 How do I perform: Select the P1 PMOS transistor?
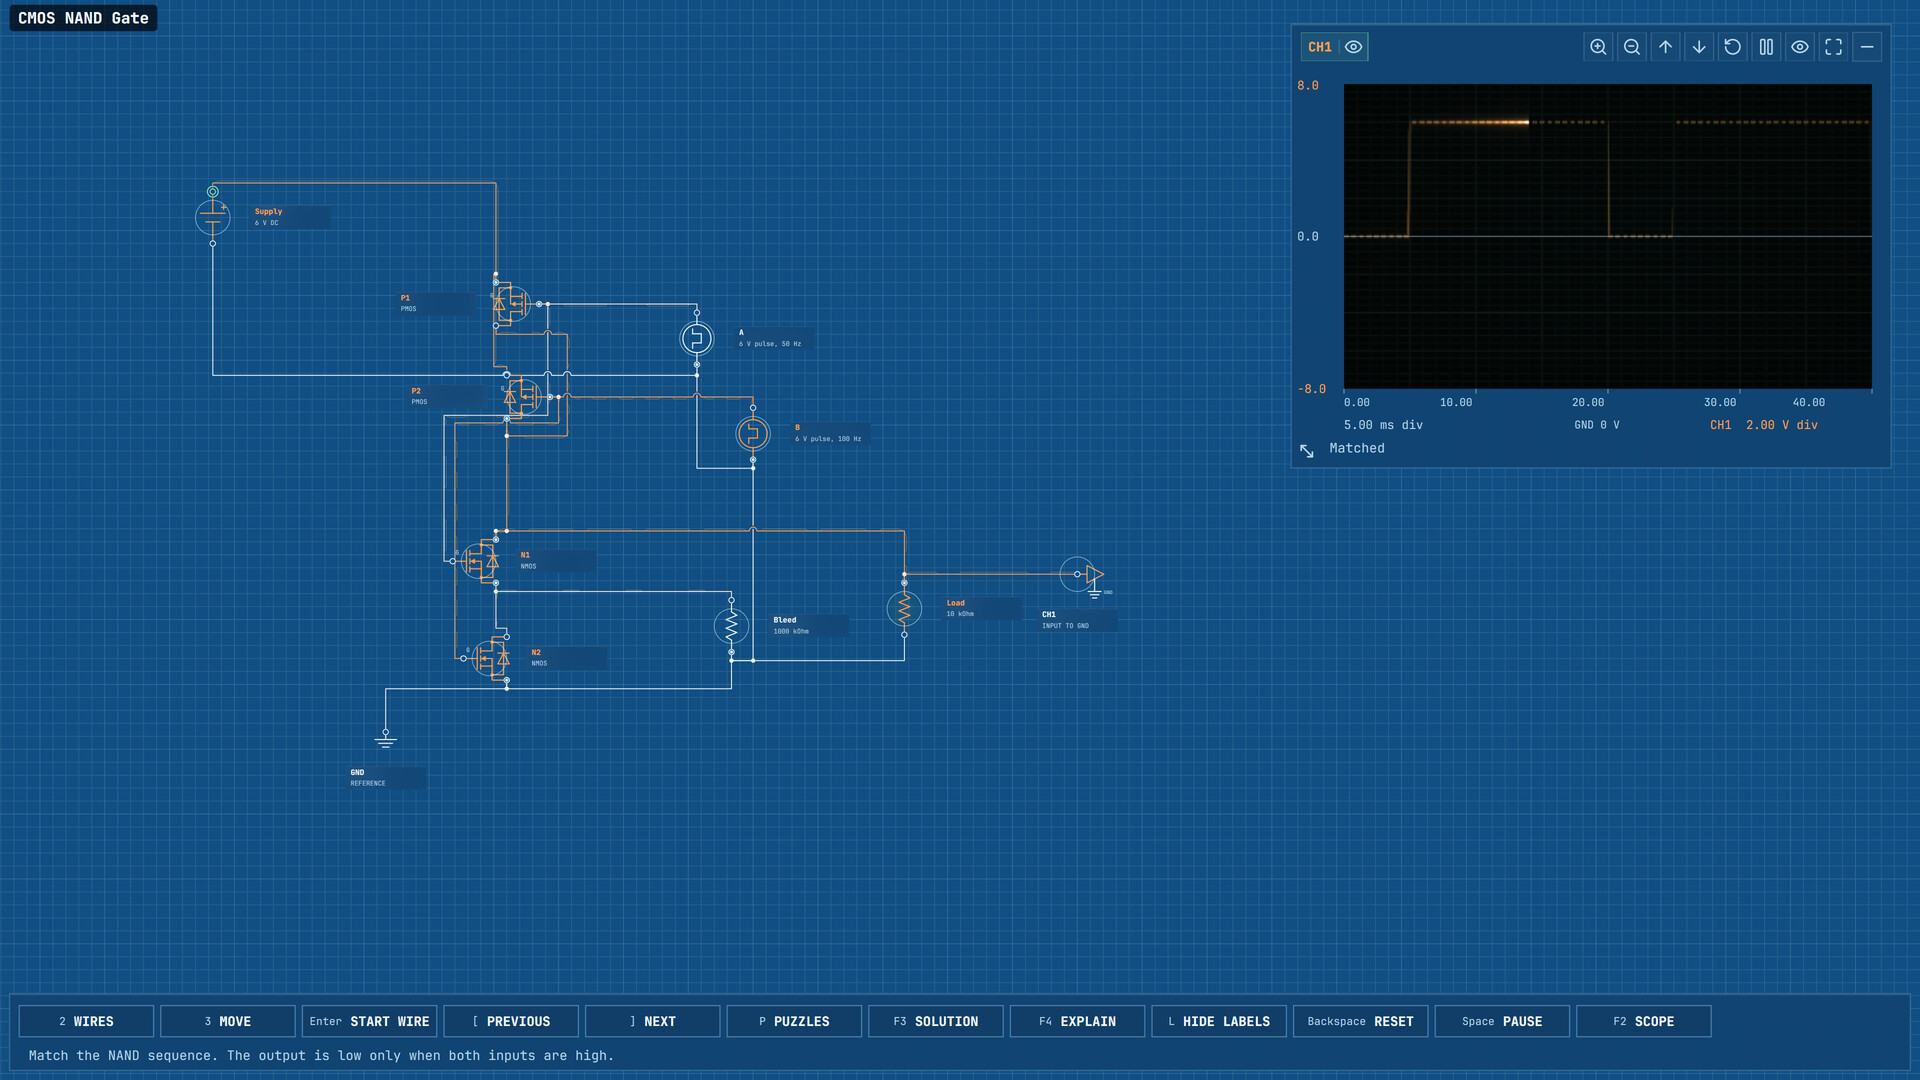[512, 303]
